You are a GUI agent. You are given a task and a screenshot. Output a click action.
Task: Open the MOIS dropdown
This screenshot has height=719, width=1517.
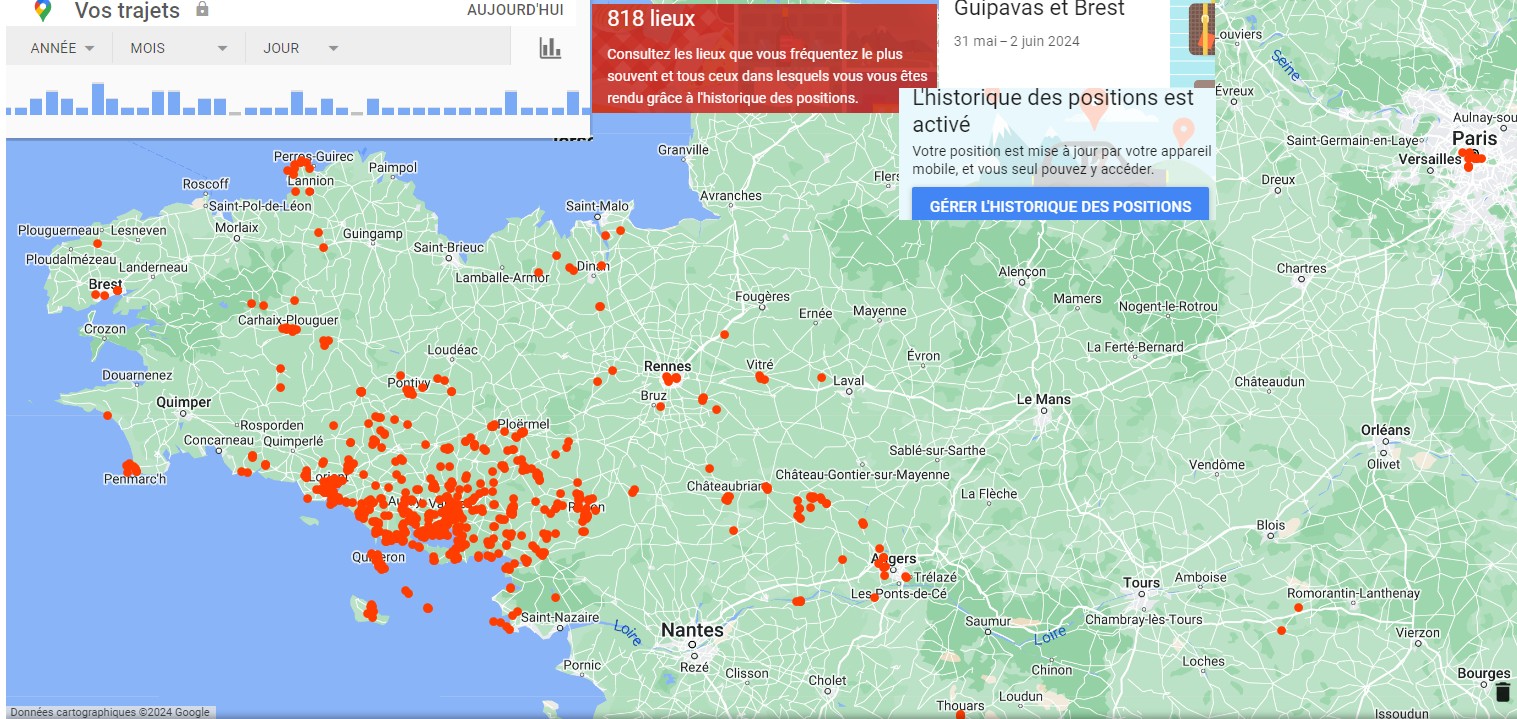point(179,48)
